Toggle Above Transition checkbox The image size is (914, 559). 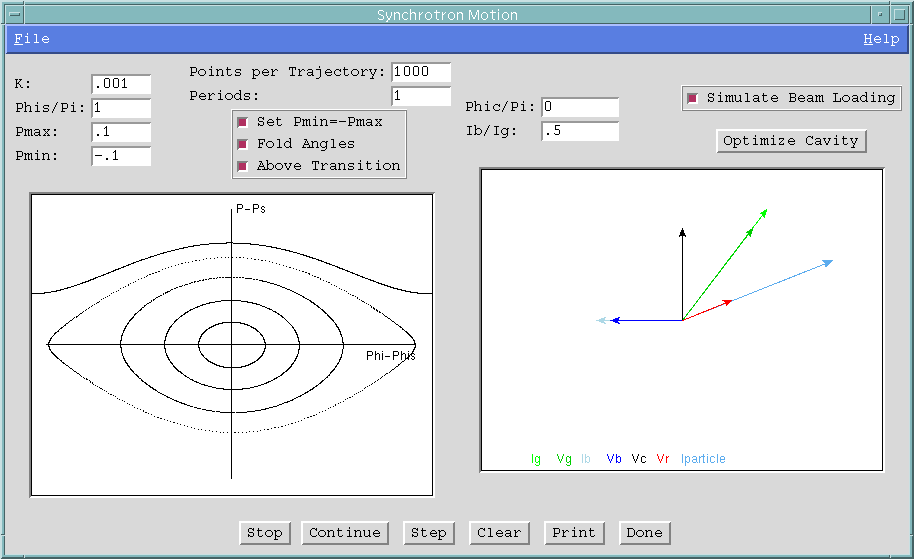[242, 166]
